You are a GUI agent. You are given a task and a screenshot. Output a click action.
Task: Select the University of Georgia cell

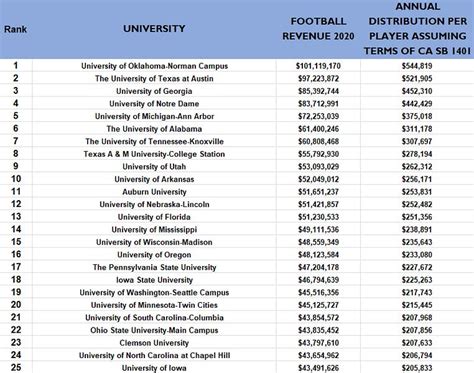point(154,91)
